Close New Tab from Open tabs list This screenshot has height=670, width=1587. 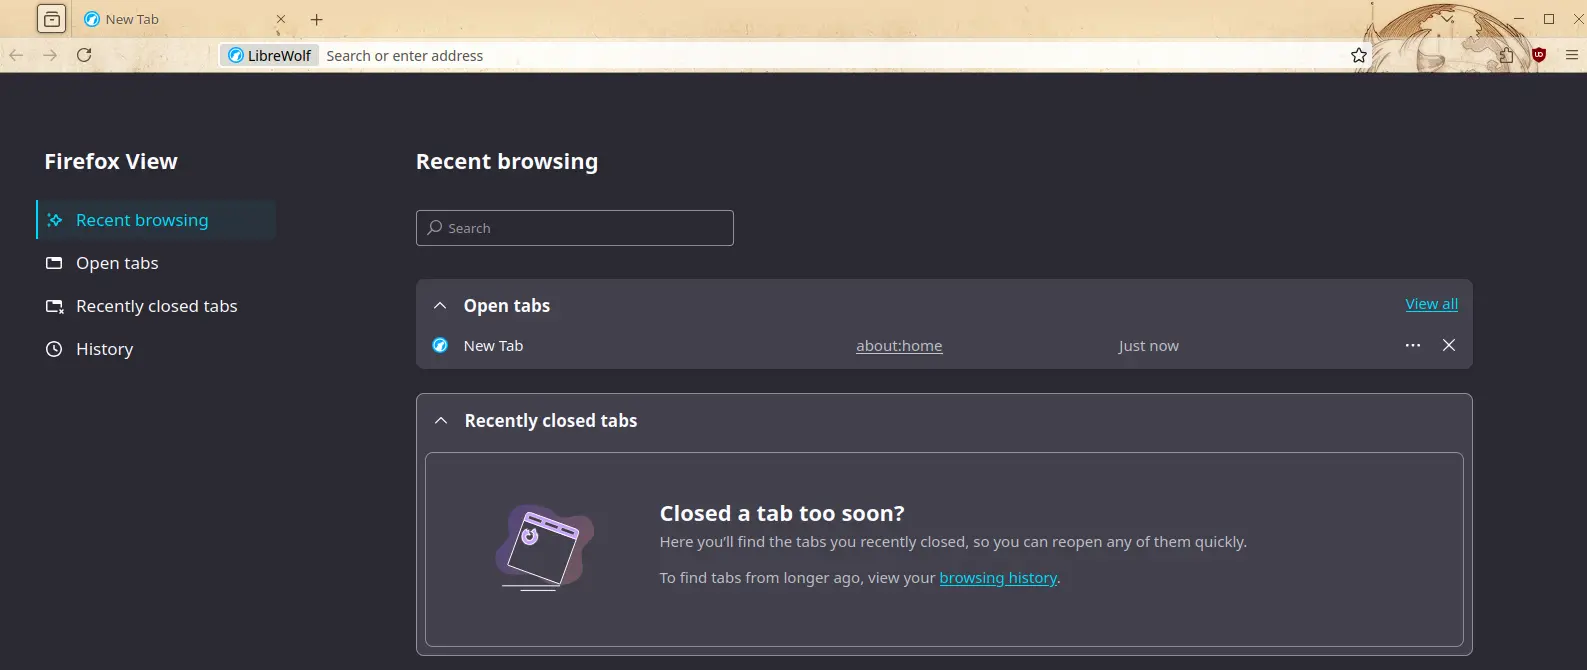1449,345
